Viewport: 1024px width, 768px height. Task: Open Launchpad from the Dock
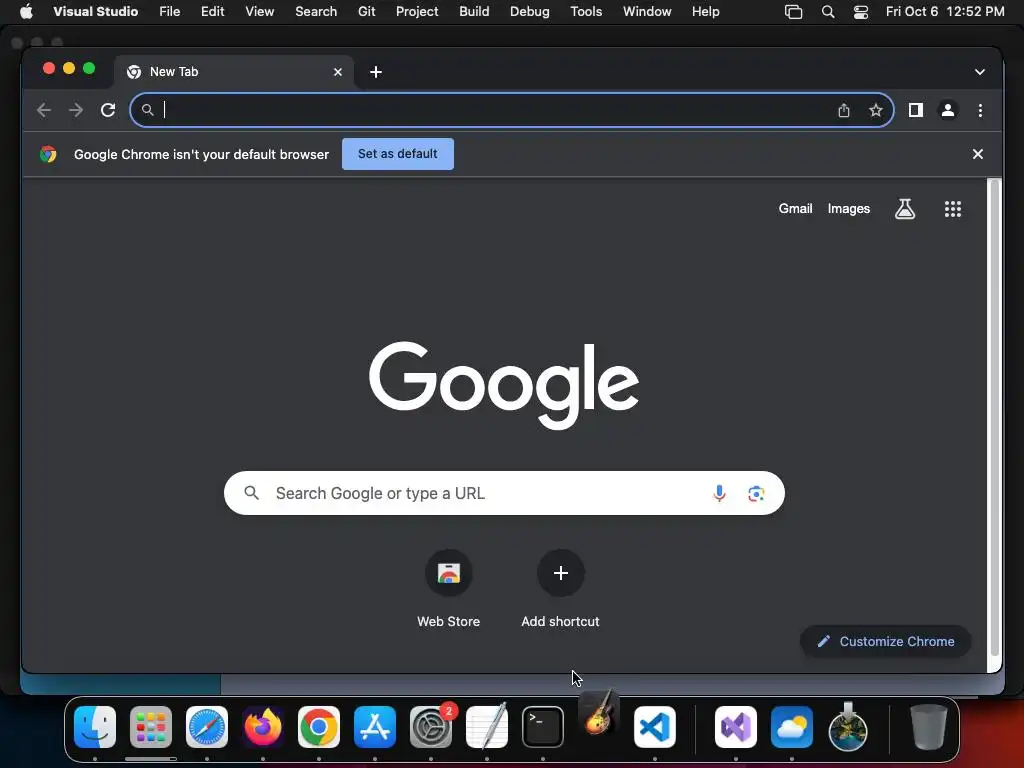point(151,727)
